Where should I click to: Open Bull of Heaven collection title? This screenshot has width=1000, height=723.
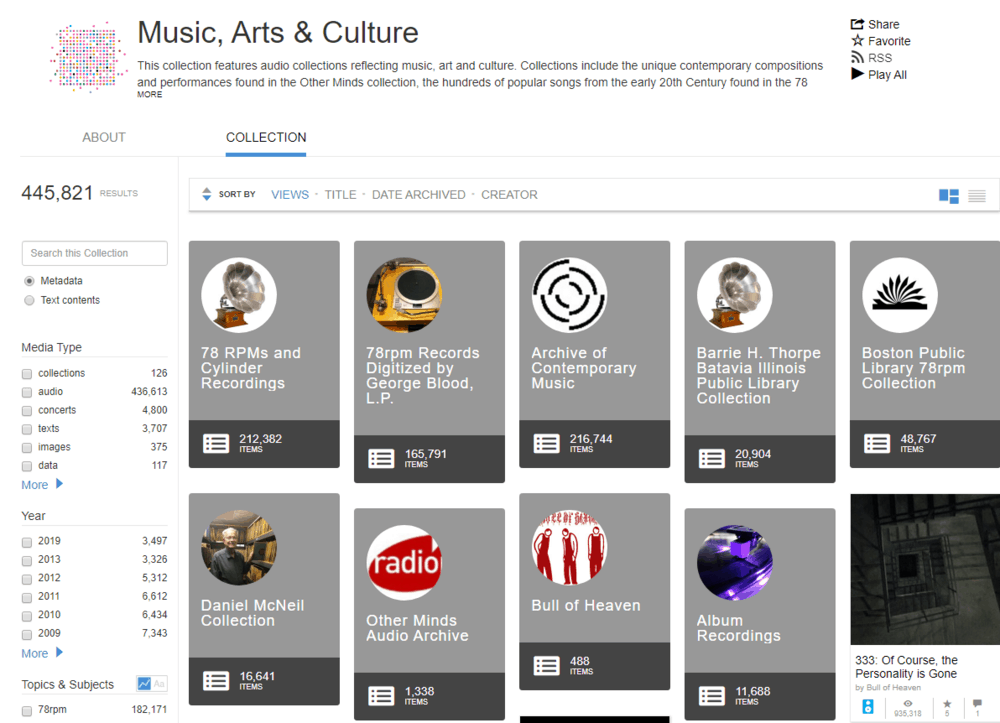(585, 605)
